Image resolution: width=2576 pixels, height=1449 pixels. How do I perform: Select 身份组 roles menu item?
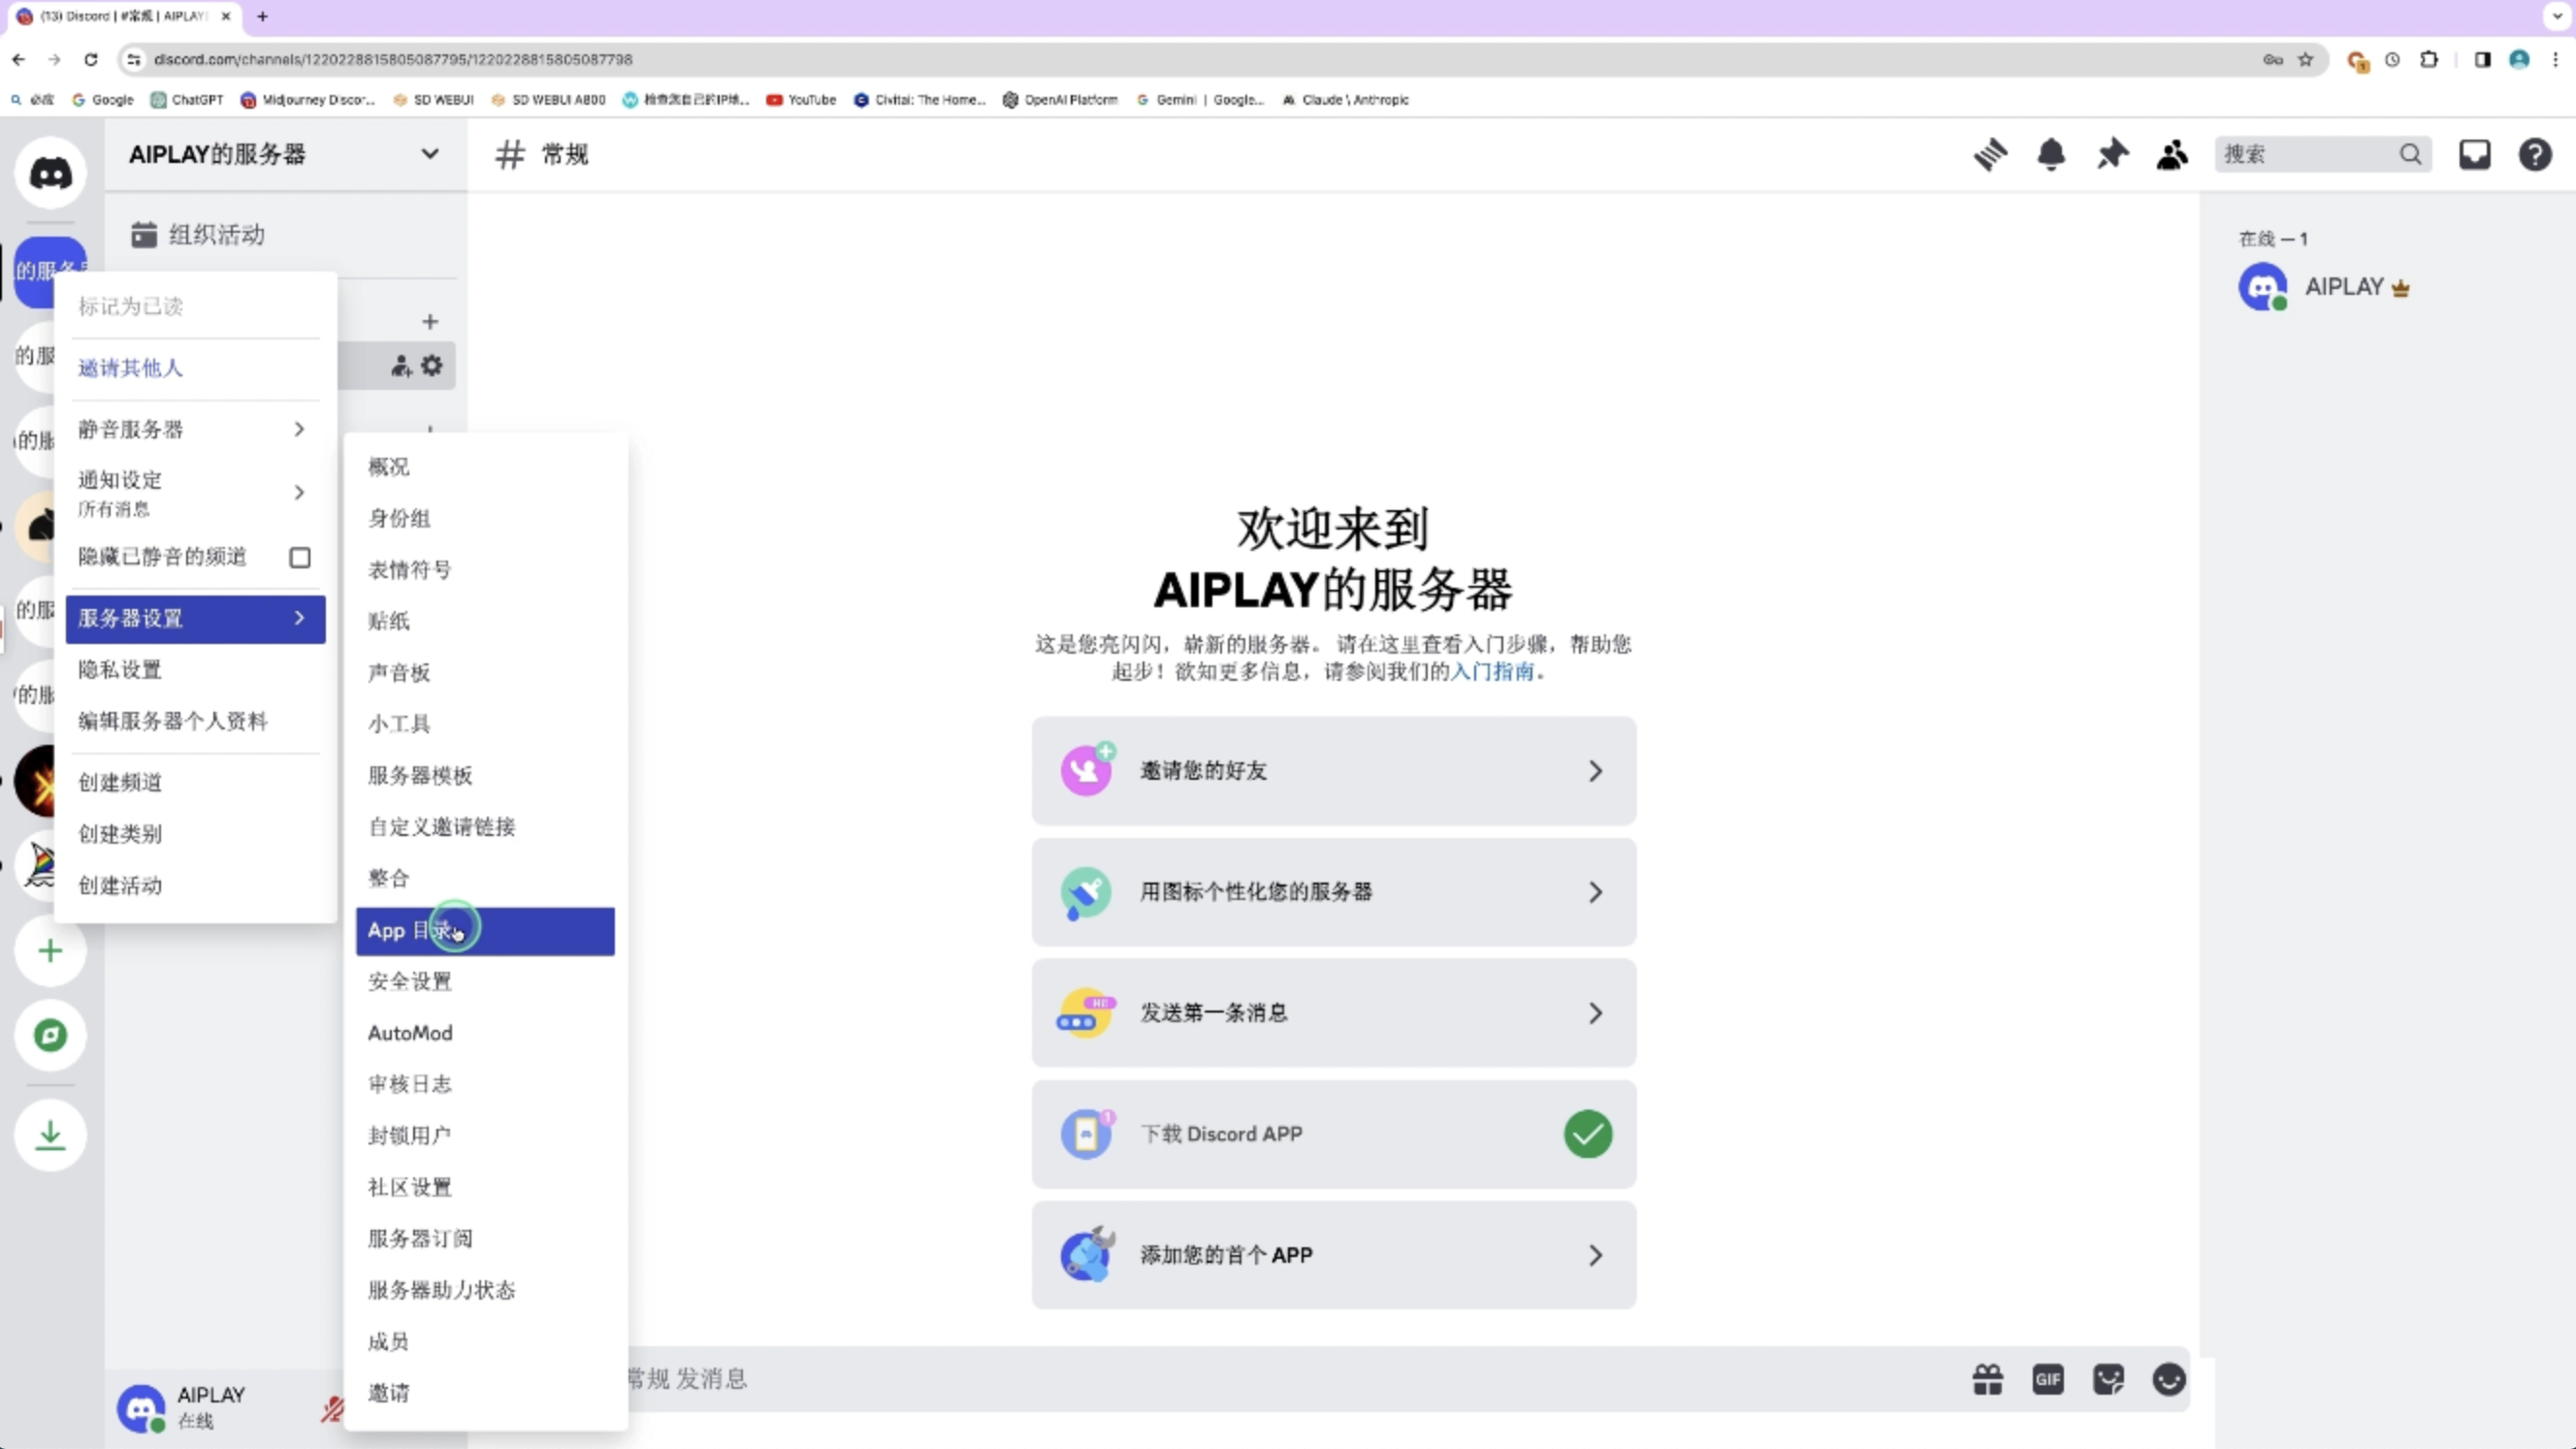(x=485, y=518)
